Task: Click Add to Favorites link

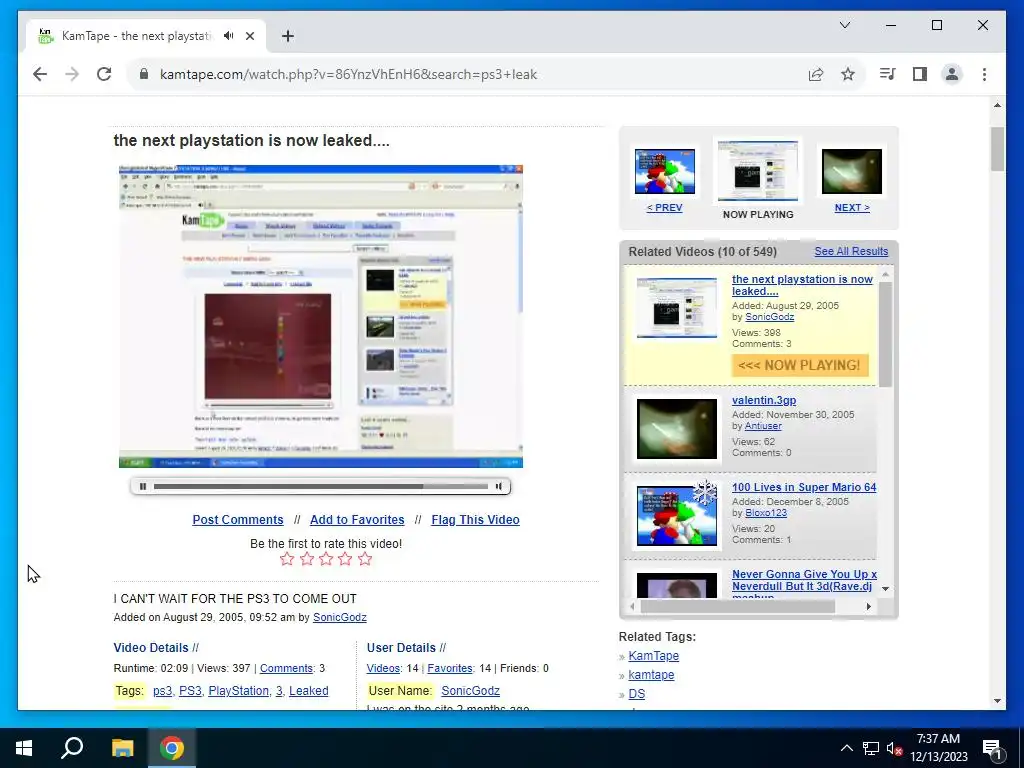Action: [357, 520]
